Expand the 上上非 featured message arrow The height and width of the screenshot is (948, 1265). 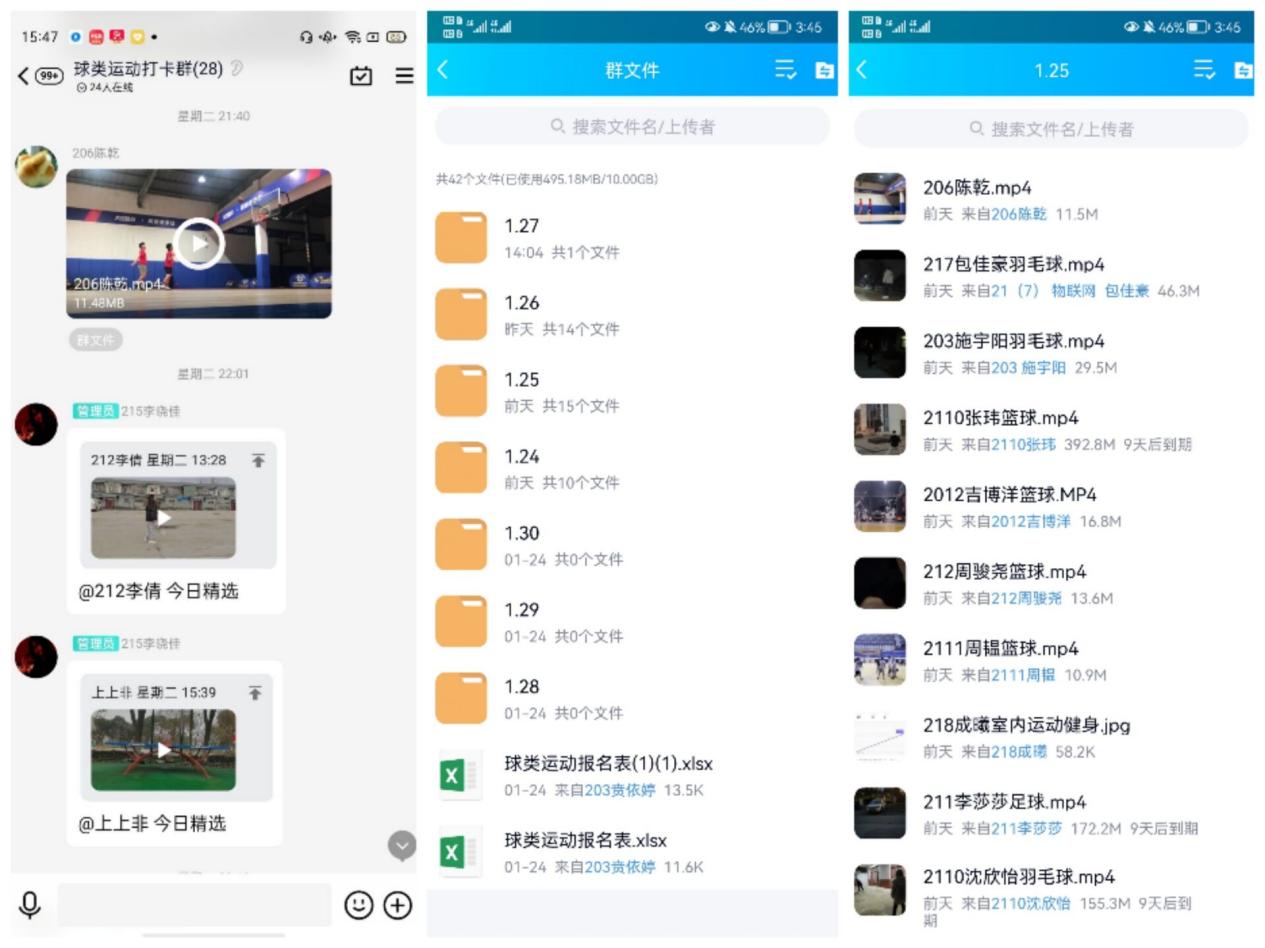pyautogui.click(x=255, y=692)
